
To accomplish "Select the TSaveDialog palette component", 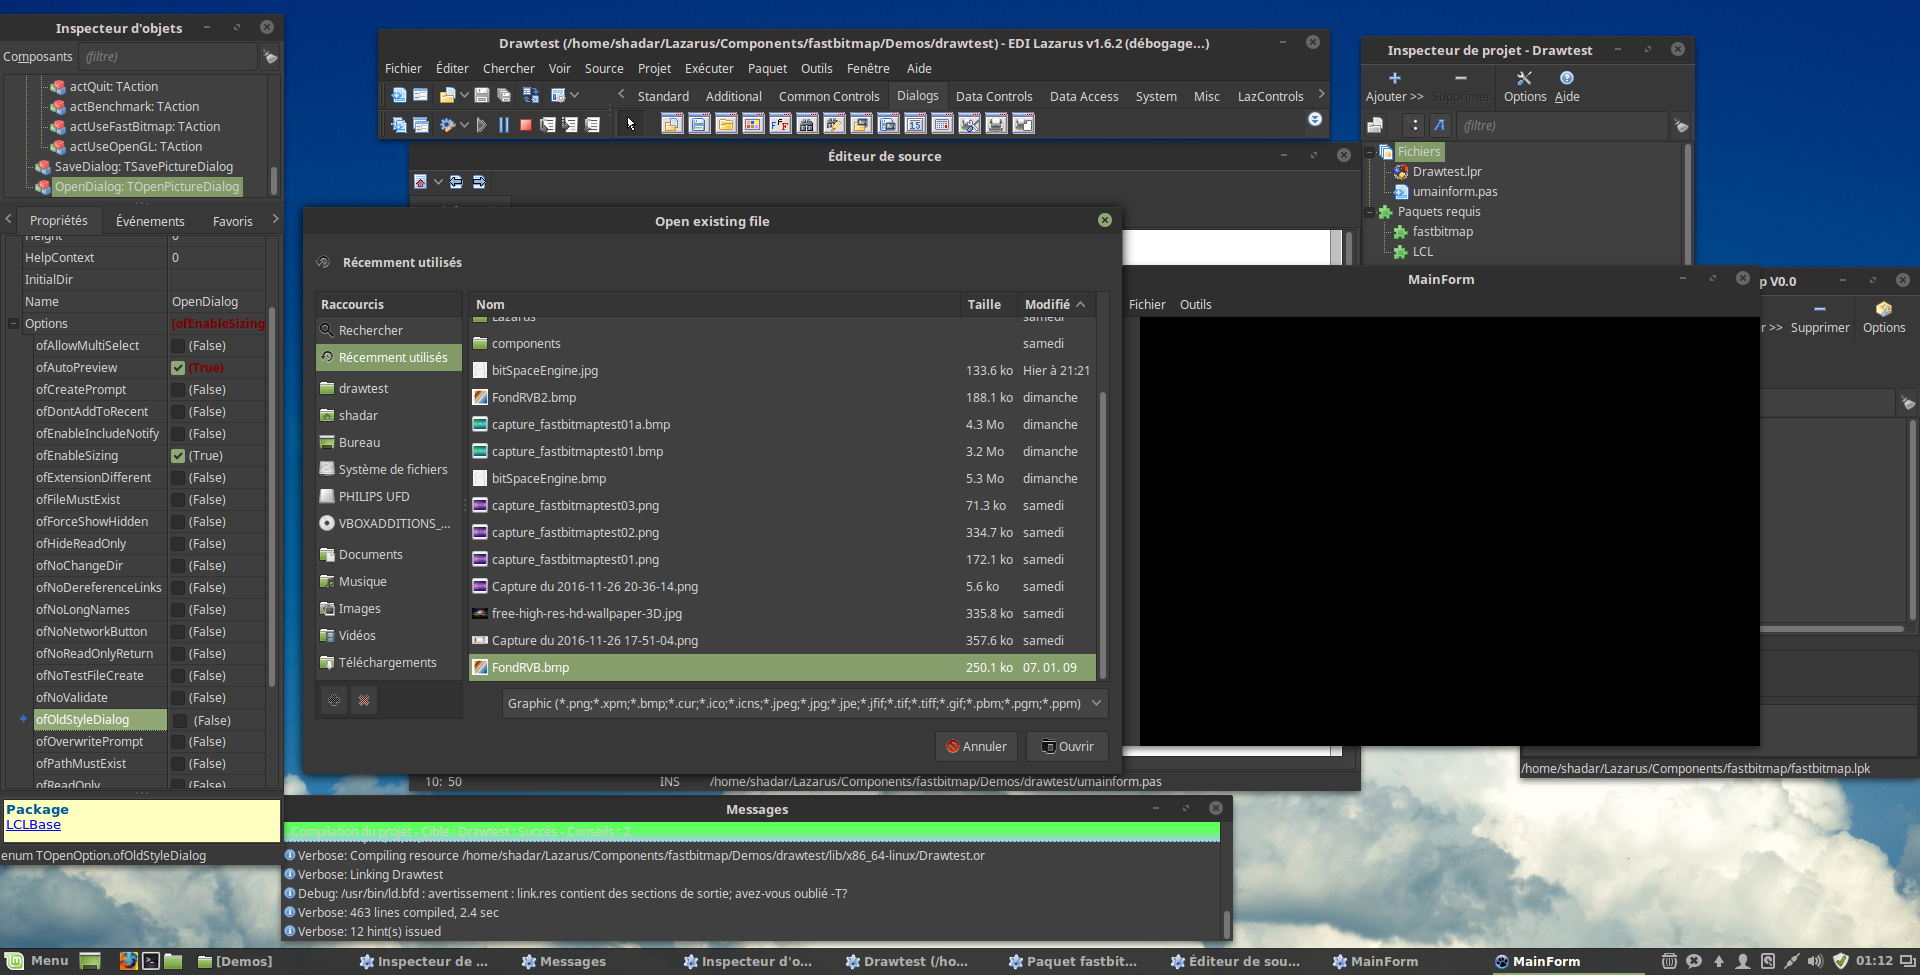I will click(x=699, y=124).
